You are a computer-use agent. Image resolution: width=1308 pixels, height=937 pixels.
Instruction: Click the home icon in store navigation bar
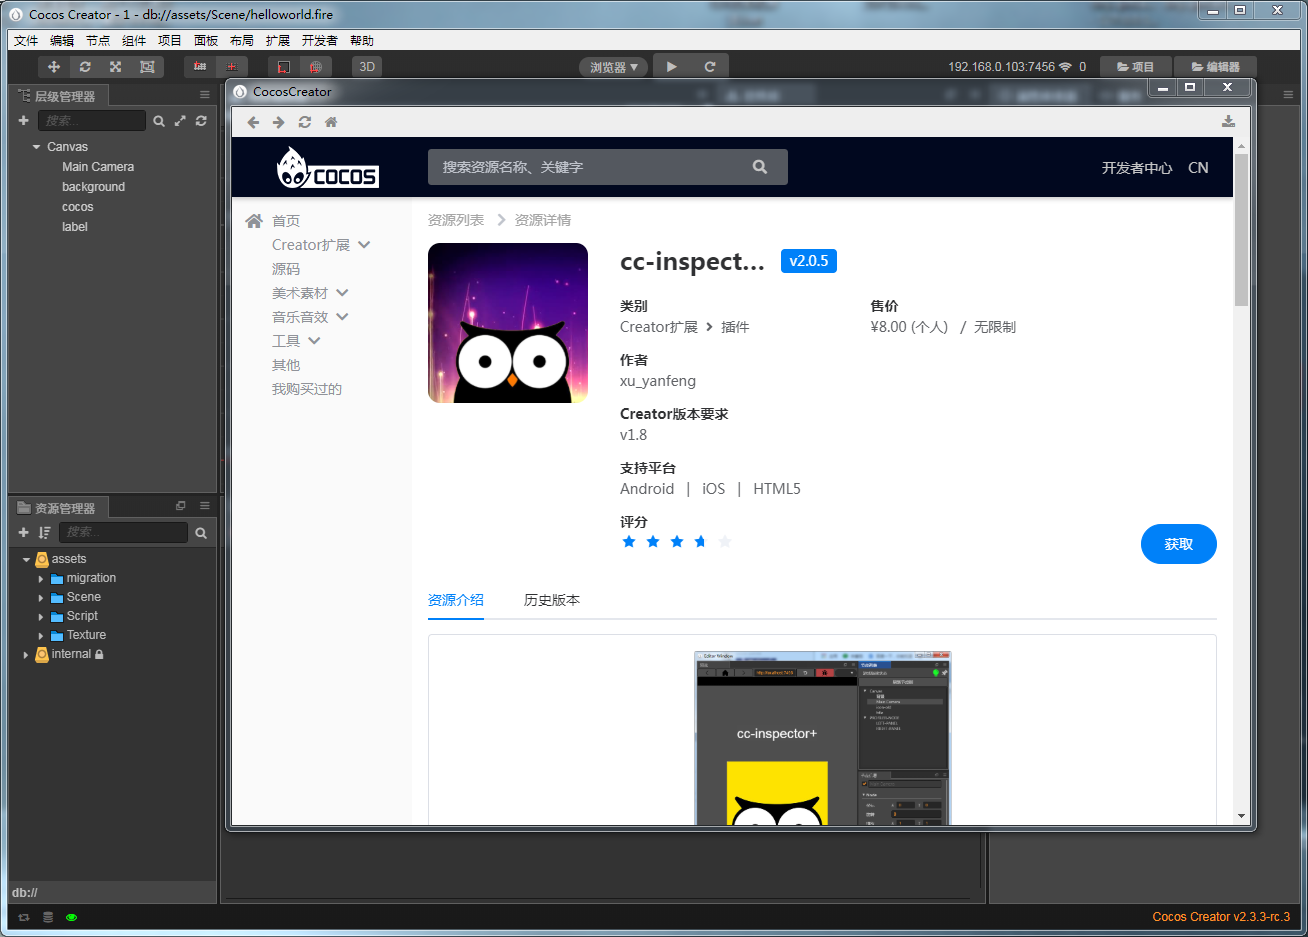[x=331, y=122]
